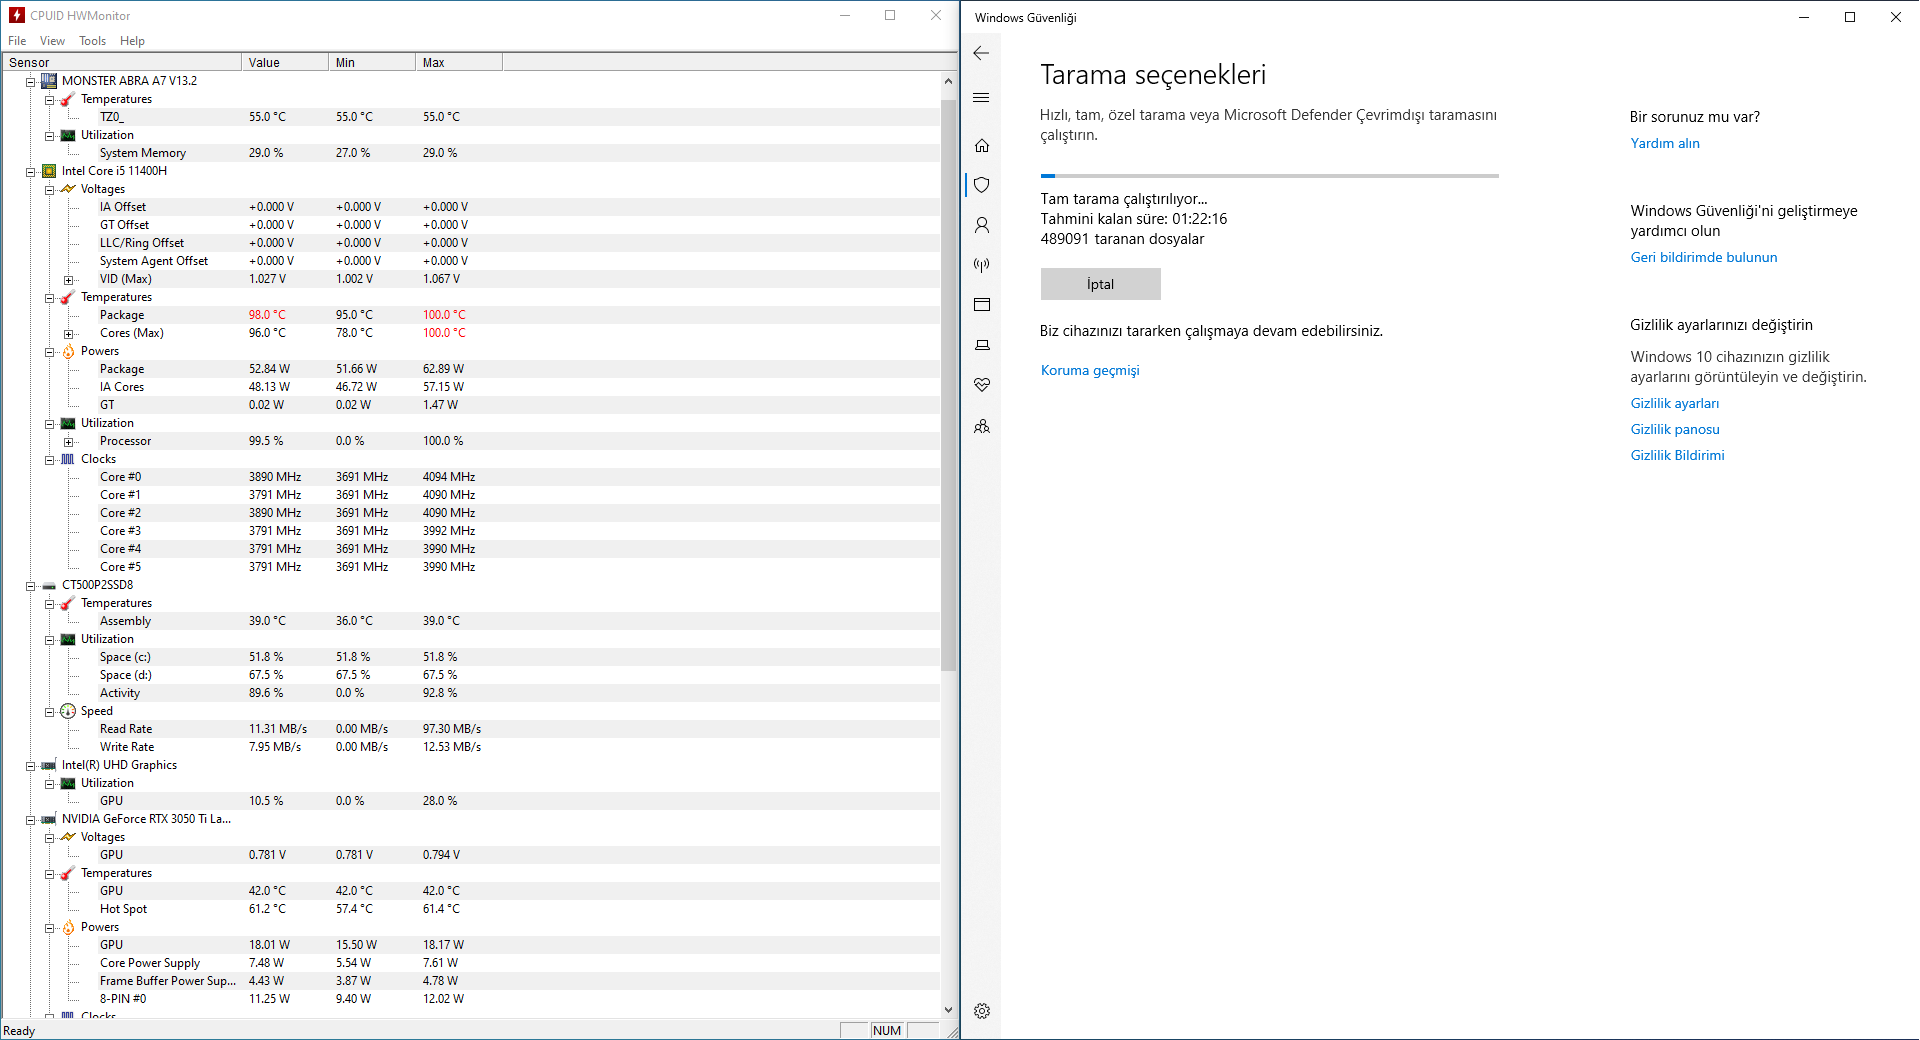The image size is (1920, 1040).
Task: Click the back arrow in Windows Security
Action: tap(981, 53)
